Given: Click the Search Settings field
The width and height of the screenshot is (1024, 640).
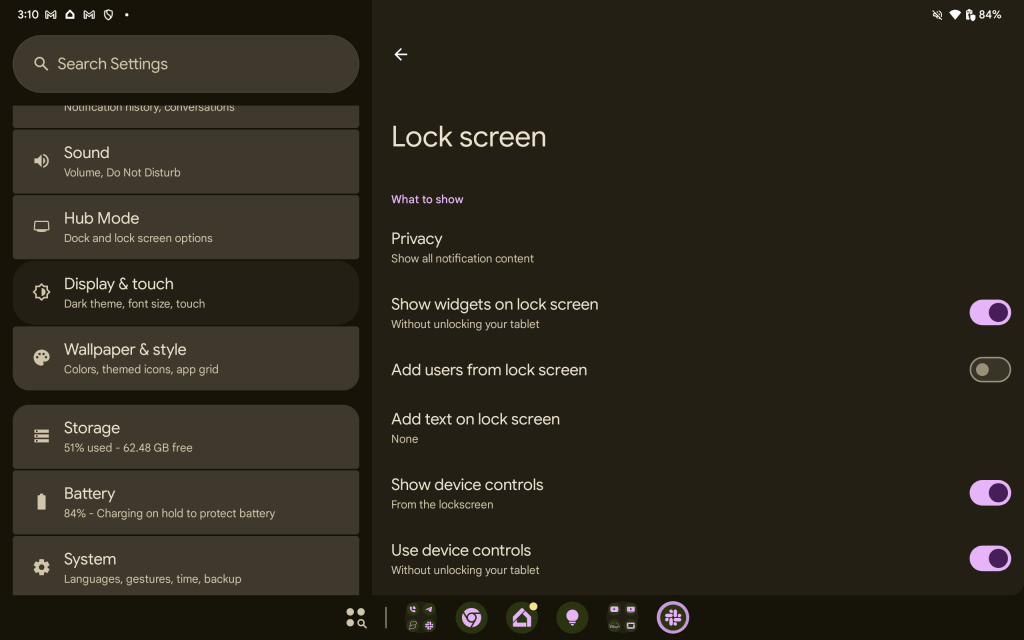Looking at the screenshot, I should point(185,64).
